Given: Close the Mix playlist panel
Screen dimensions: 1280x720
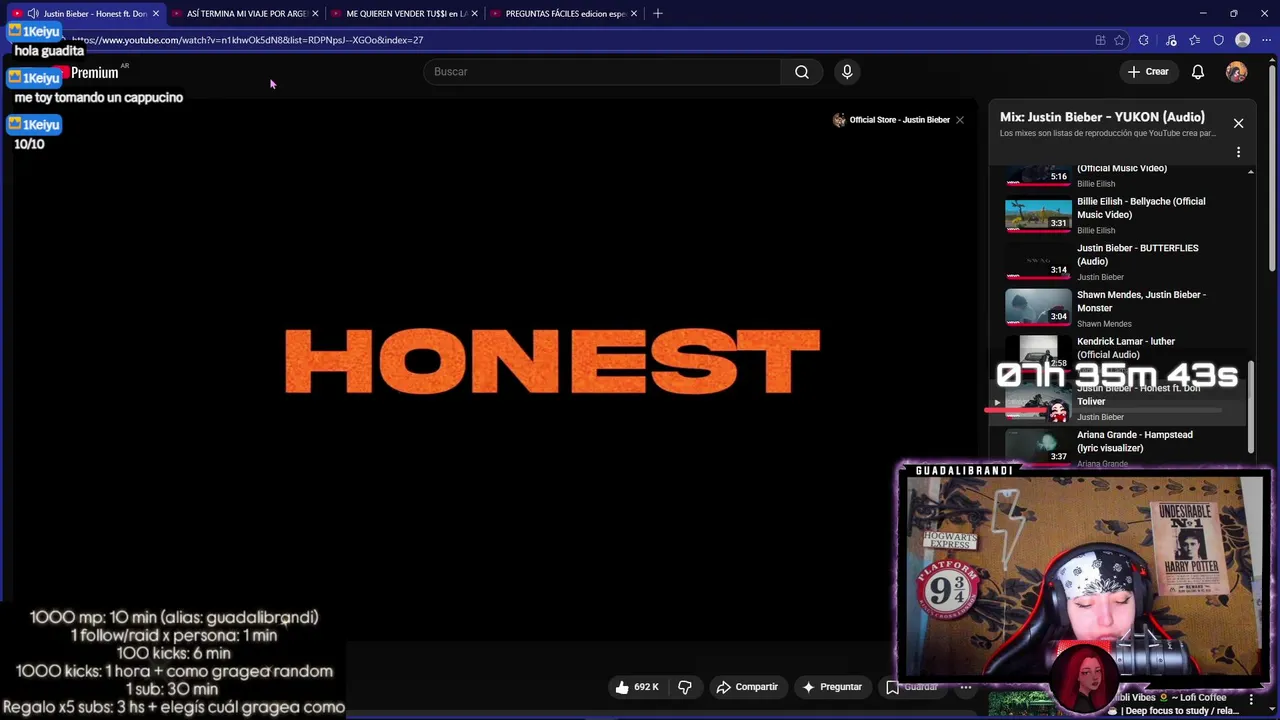Looking at the screenshot, I should pos(1238,123).
